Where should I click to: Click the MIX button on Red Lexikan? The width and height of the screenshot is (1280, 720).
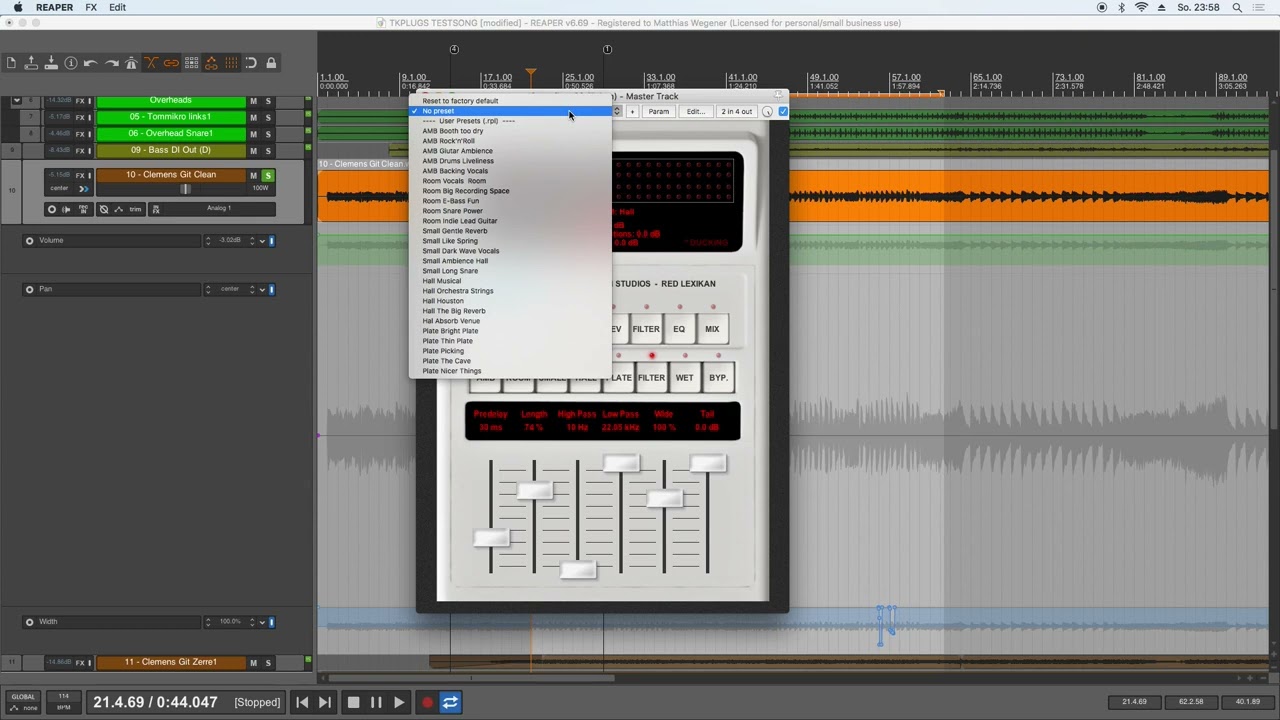[712, 329]
